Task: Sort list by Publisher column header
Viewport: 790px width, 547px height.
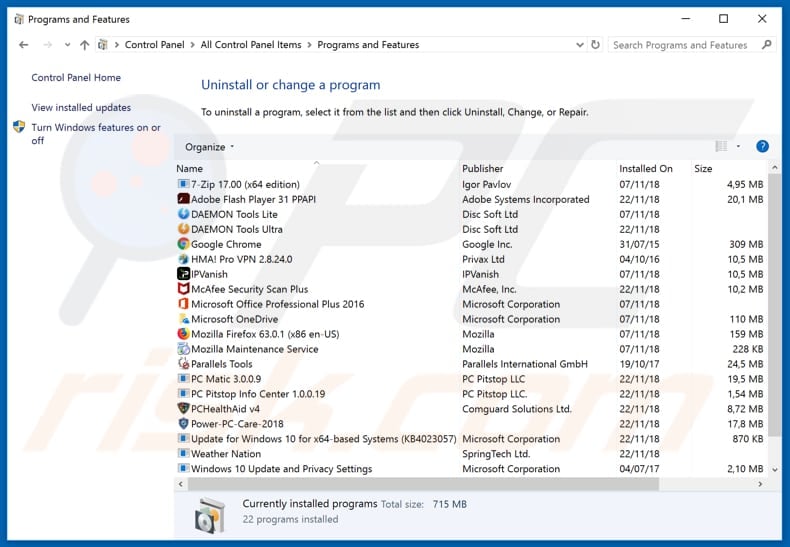Action: click(483, 169)
